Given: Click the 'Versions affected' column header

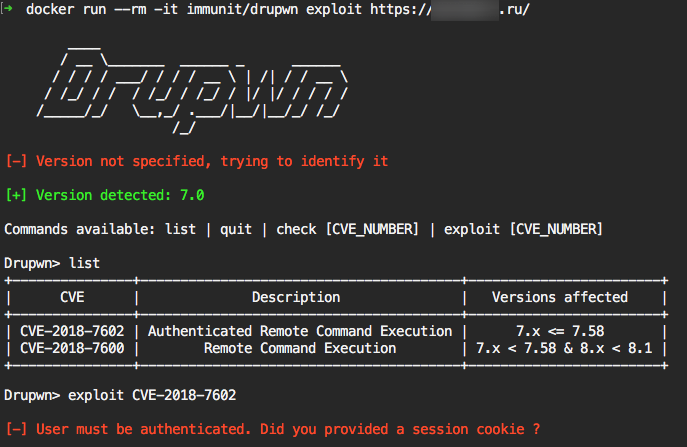Looking at the screenshot, I should (560, 297).
